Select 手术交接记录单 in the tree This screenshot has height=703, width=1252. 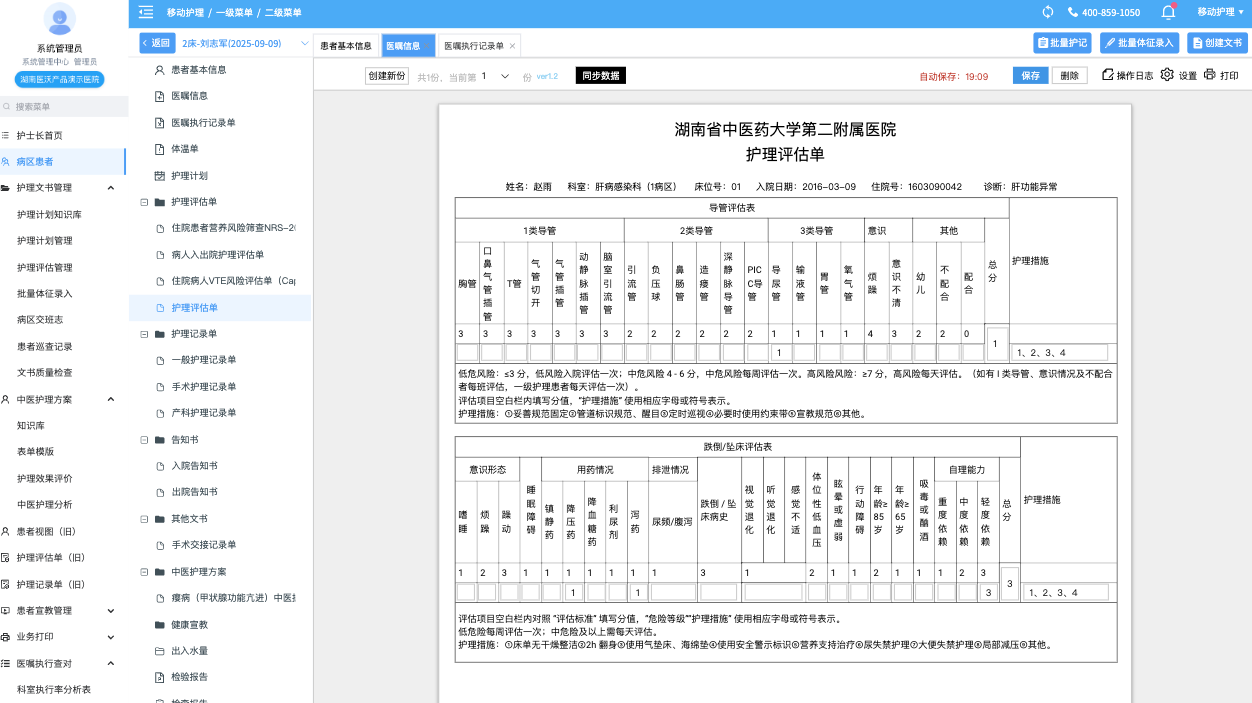(203, 545)
